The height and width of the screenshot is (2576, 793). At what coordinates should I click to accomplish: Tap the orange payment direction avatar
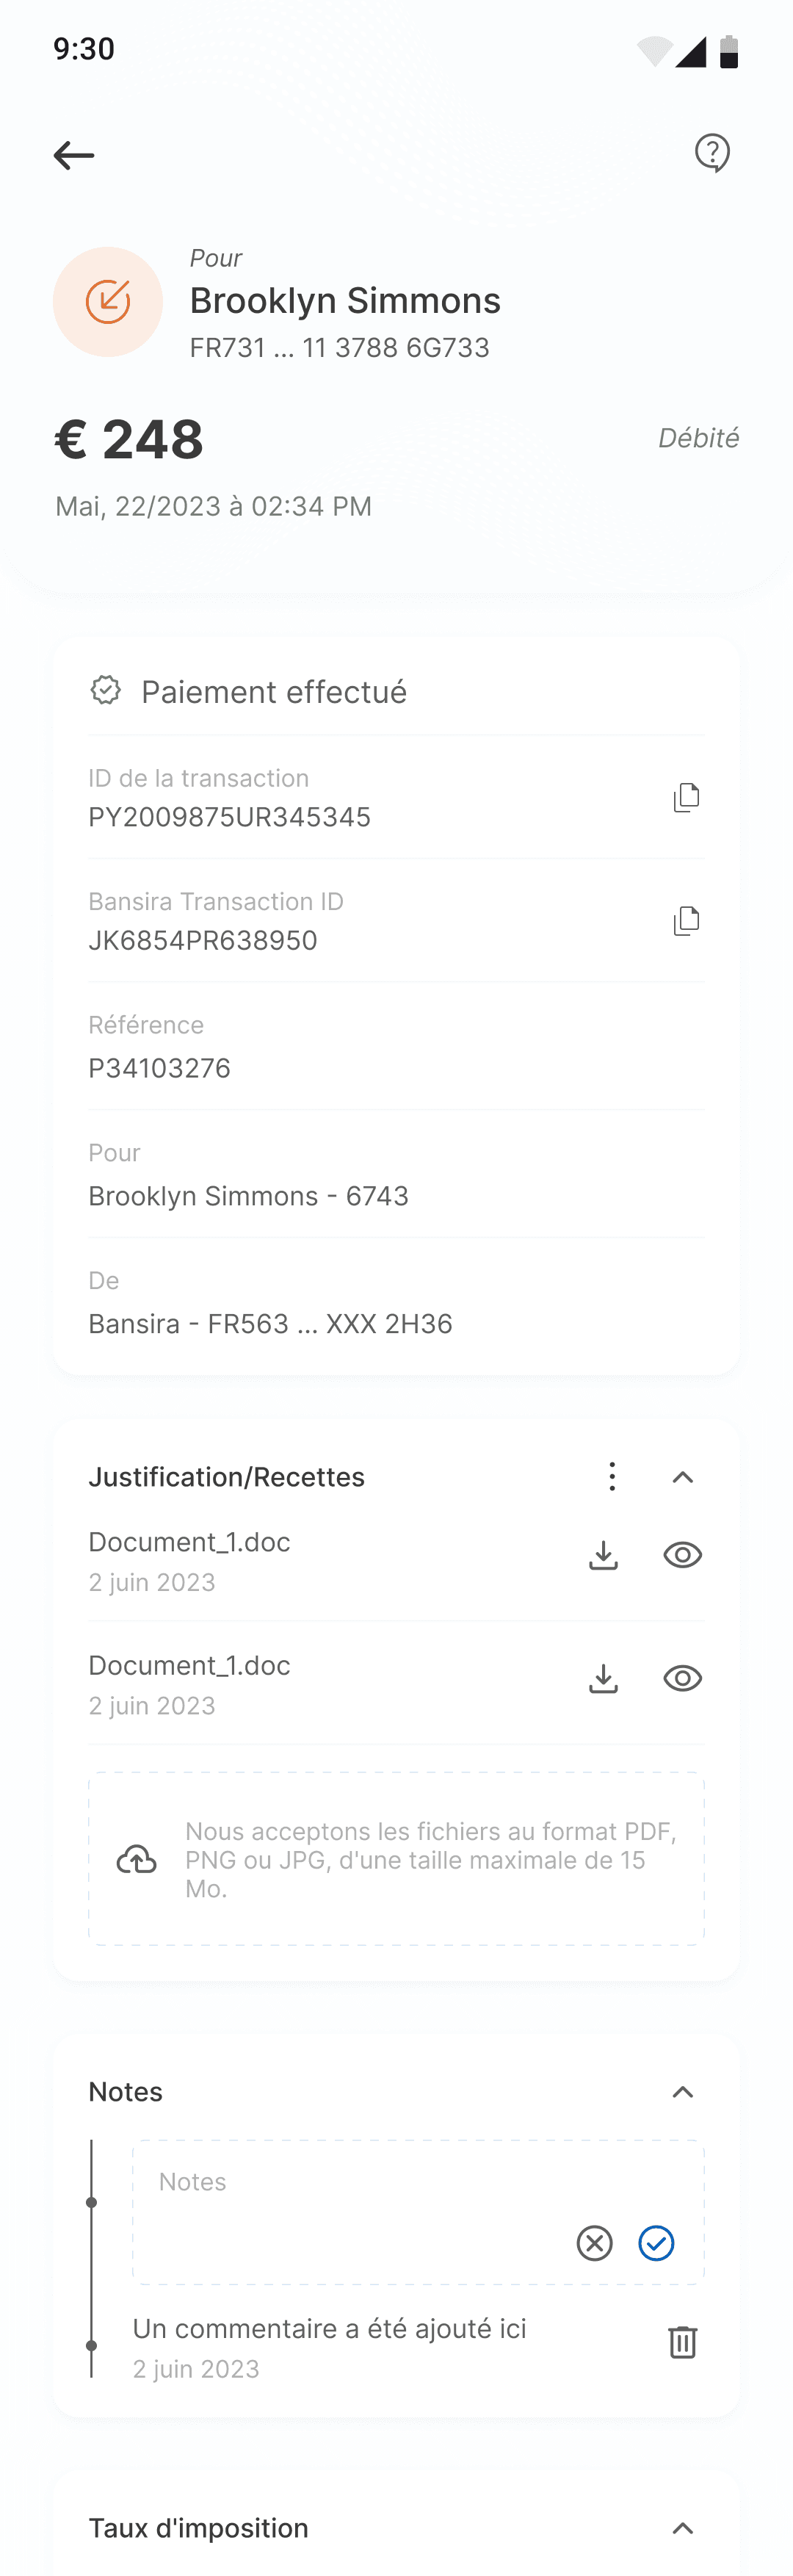[108, 302]
